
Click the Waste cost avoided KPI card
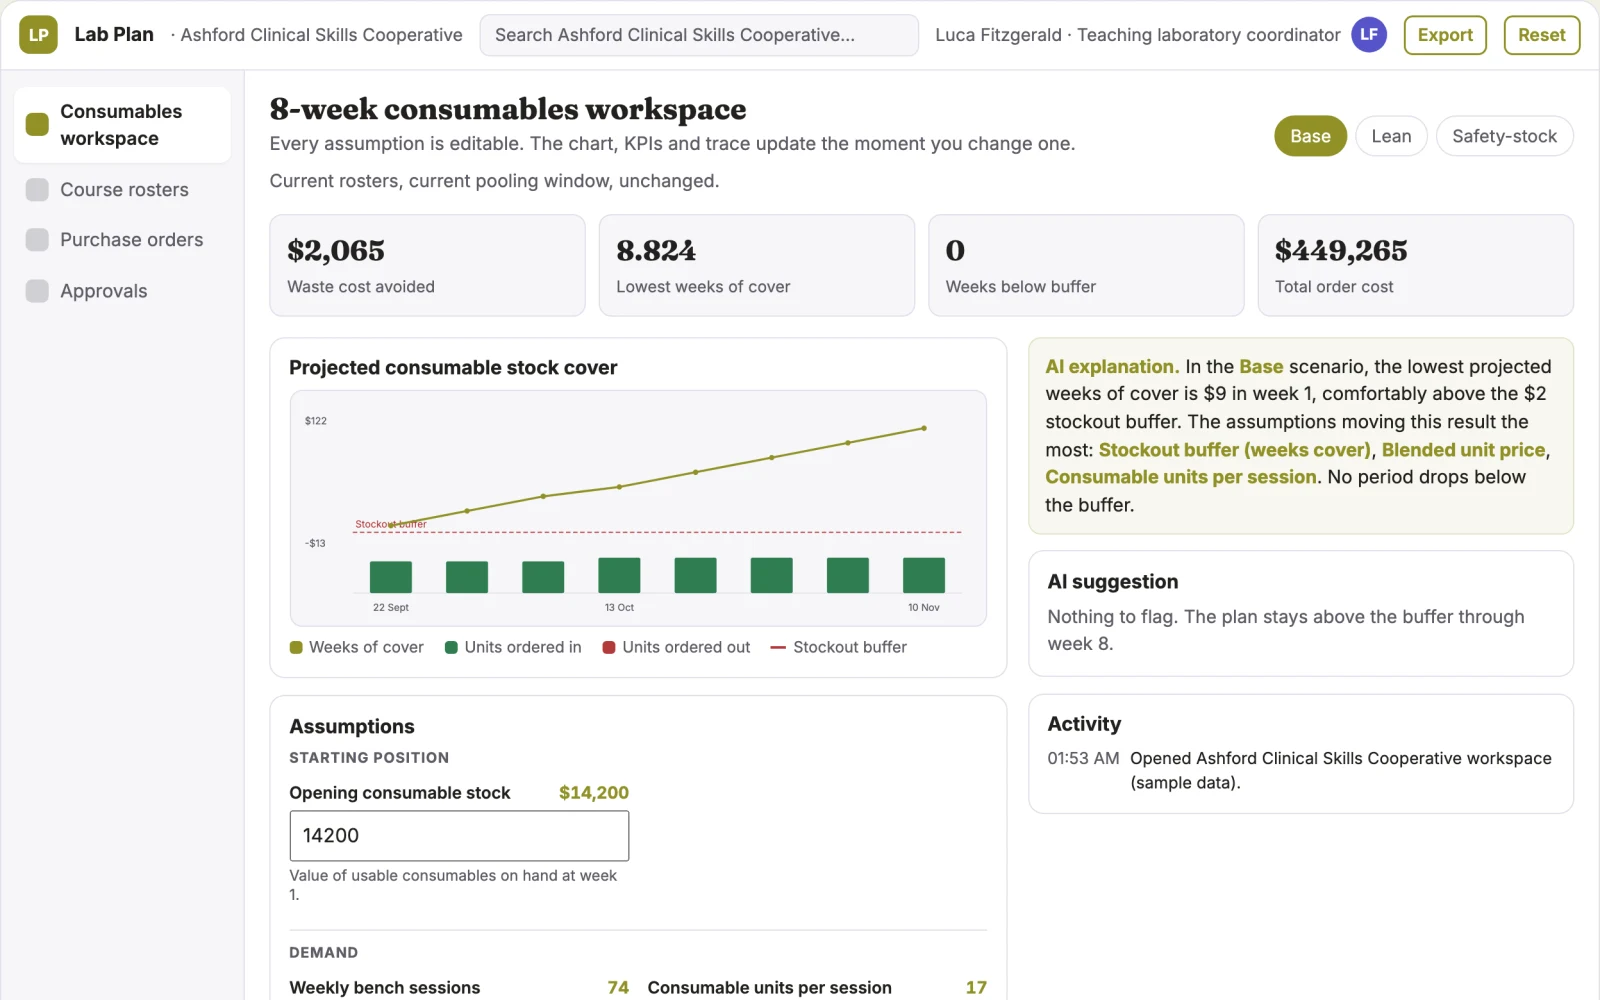427,265
